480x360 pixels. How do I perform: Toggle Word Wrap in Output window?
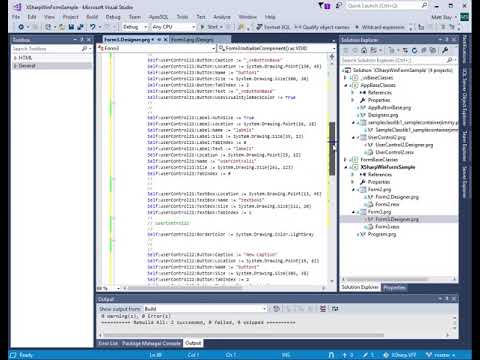tap(335, 309)
